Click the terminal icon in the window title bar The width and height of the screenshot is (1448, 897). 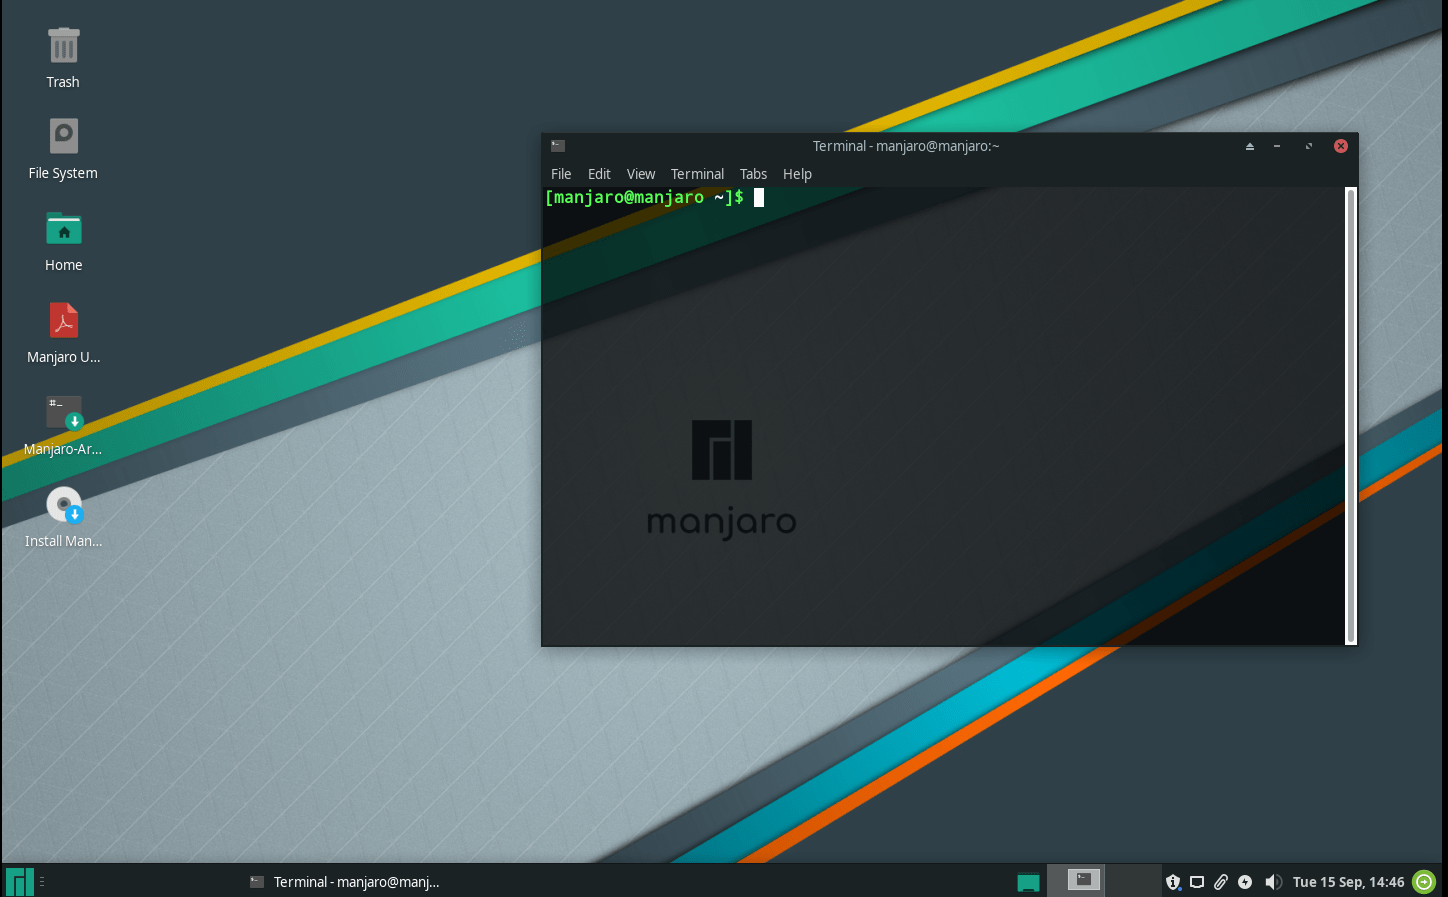[x=558, y=146]
